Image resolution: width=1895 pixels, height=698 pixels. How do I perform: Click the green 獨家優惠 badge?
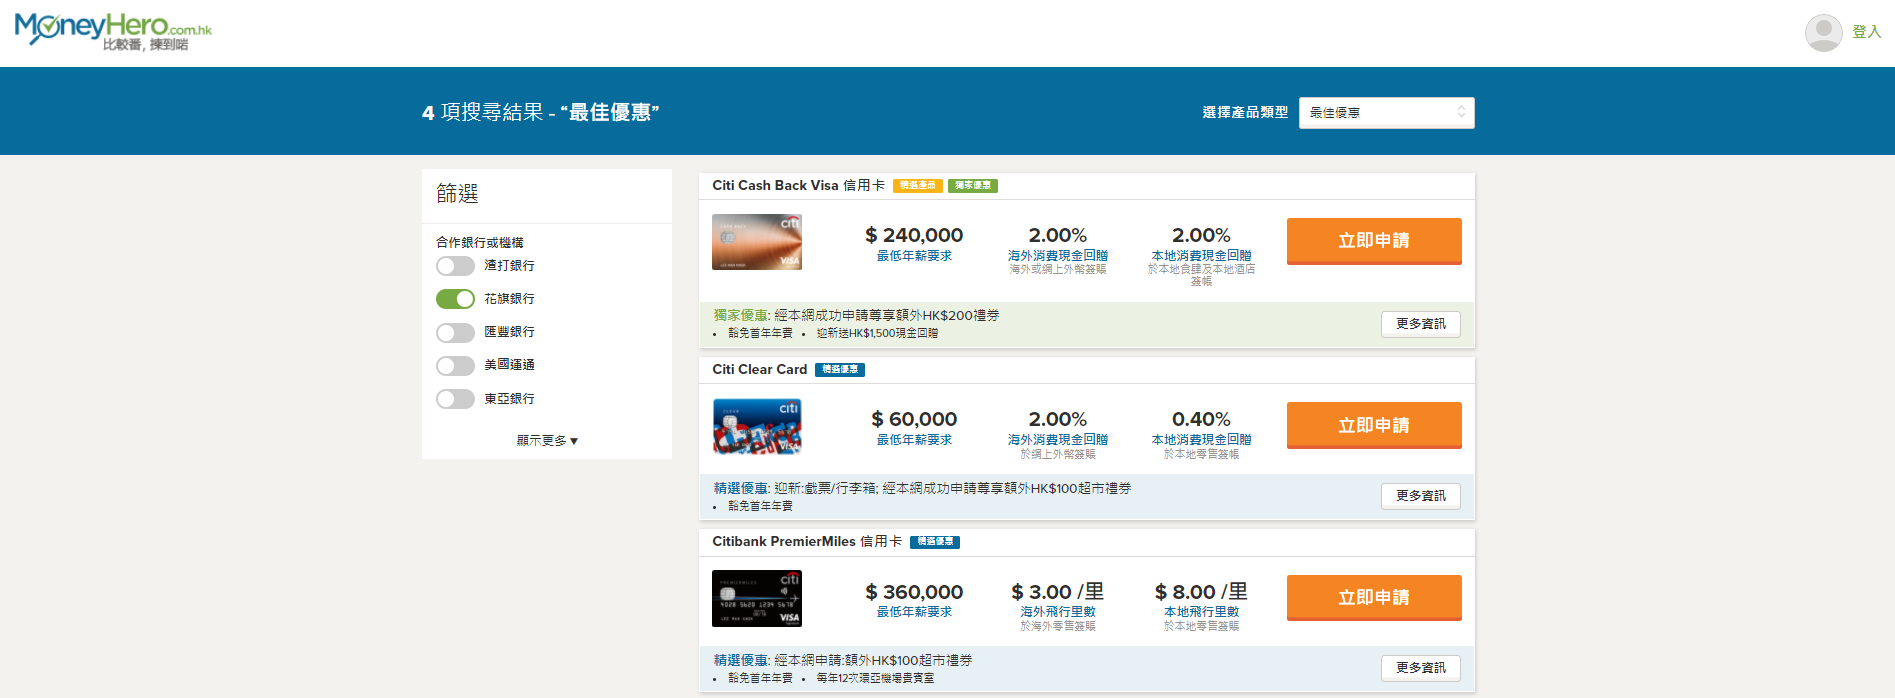[x=973, y=186]
